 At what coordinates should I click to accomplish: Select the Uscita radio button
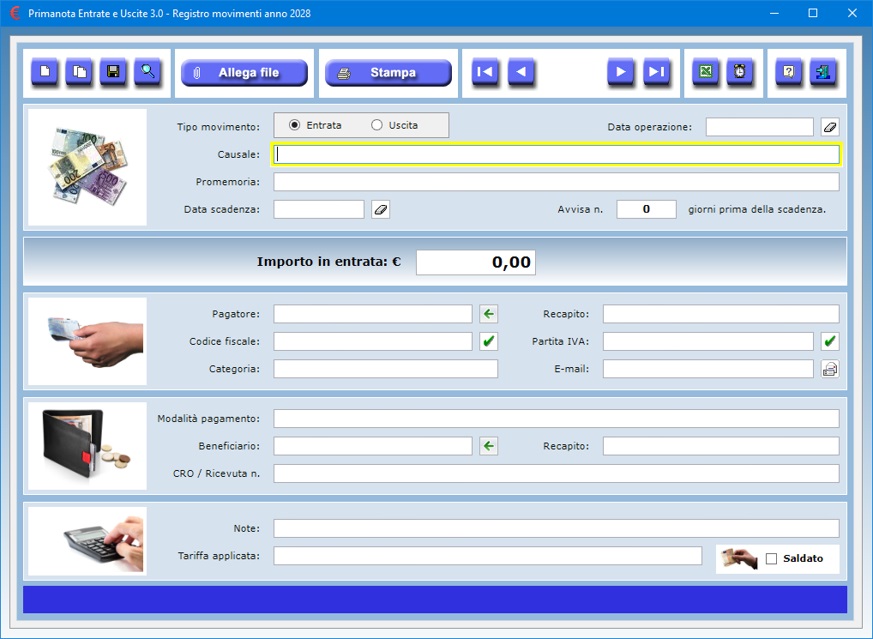377,125
